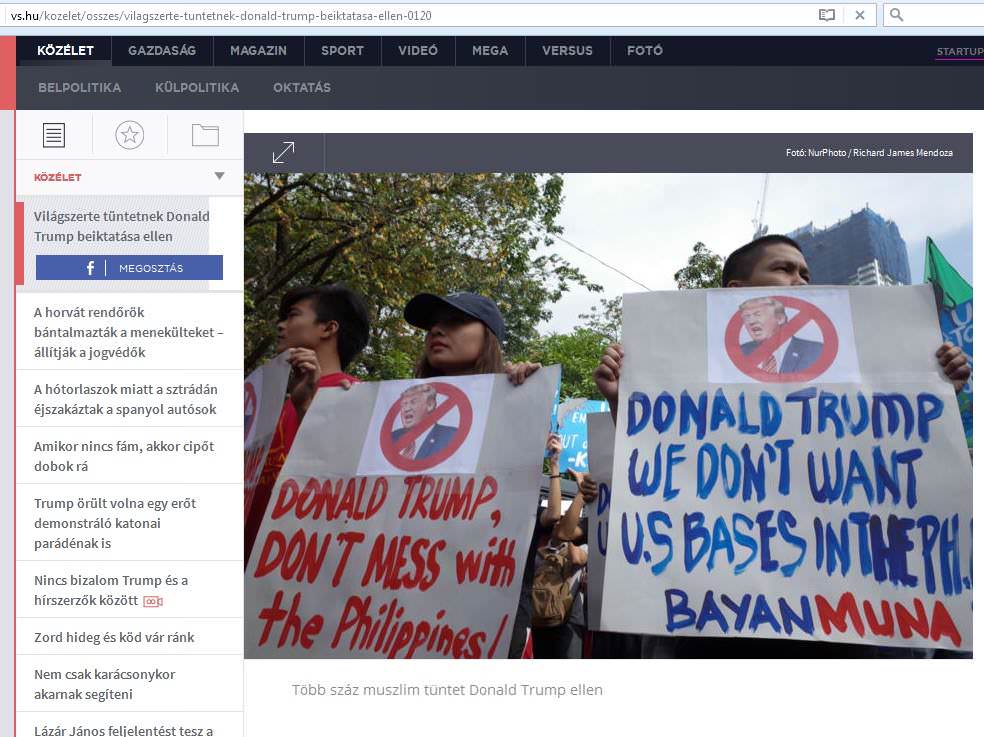This screenshot has width=984, height=737.
Task: Open 'Amikor nincs fám' article
Action: click(124, 456)
